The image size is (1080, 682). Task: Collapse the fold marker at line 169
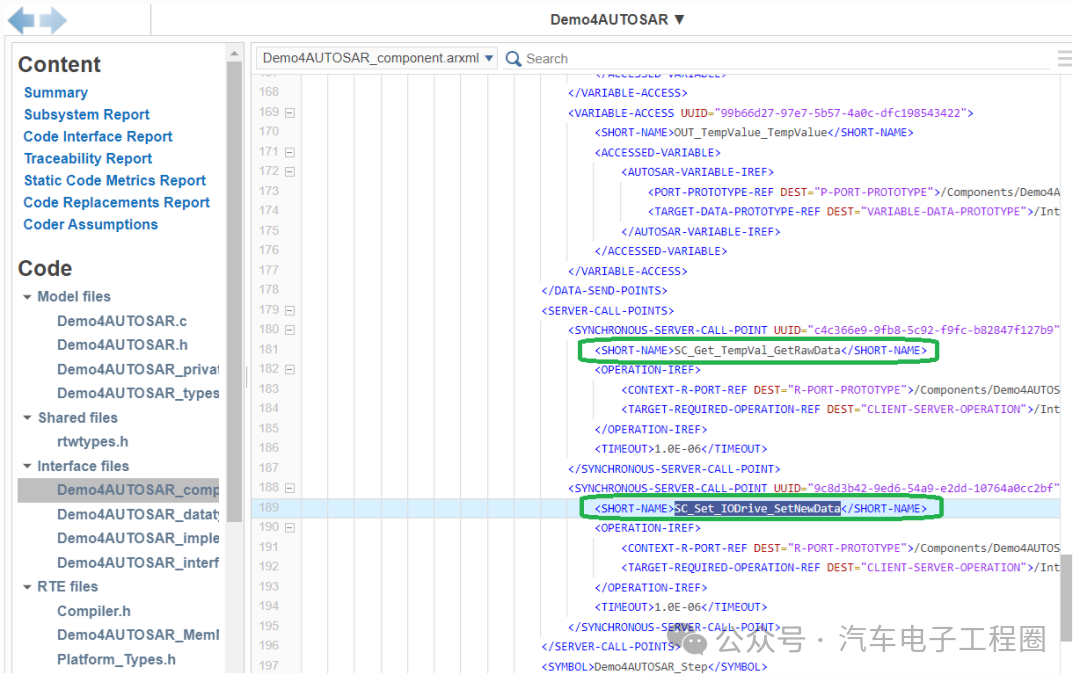(290, 112)
